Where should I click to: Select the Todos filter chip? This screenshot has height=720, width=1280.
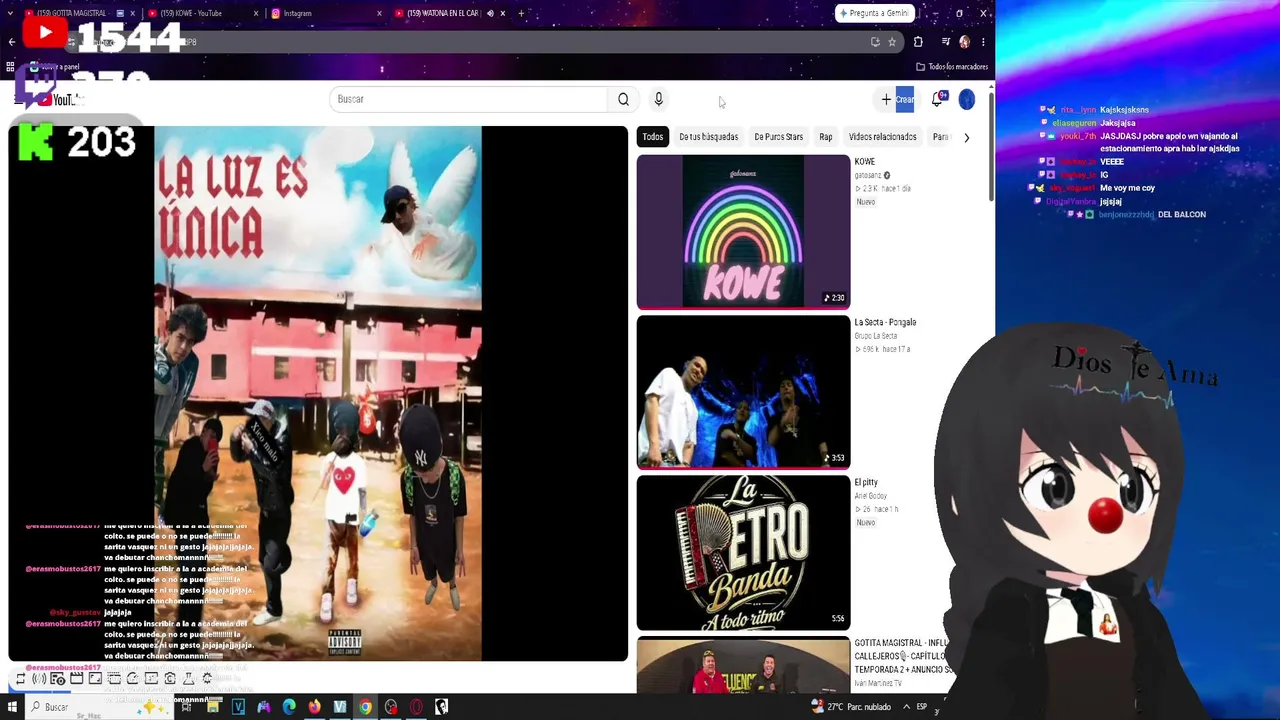653,137
